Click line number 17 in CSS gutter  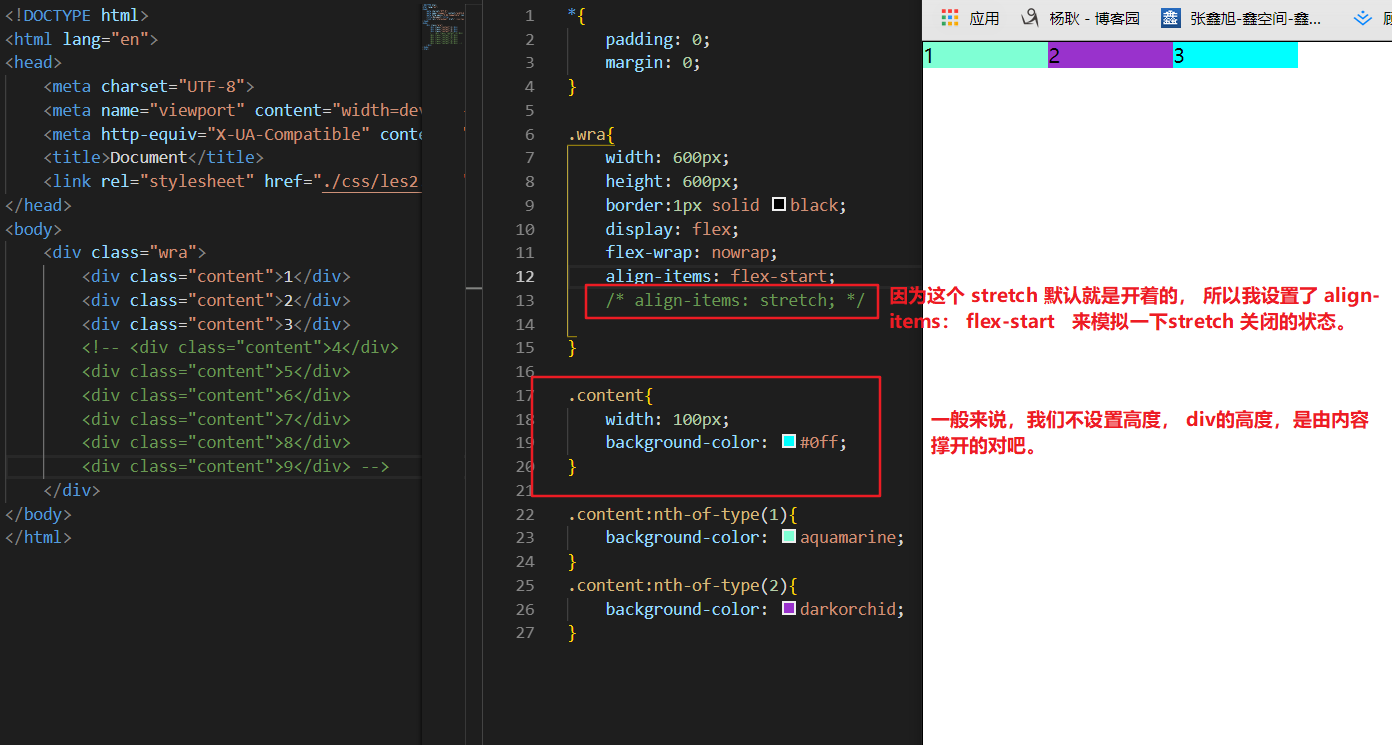coord(525,395)
